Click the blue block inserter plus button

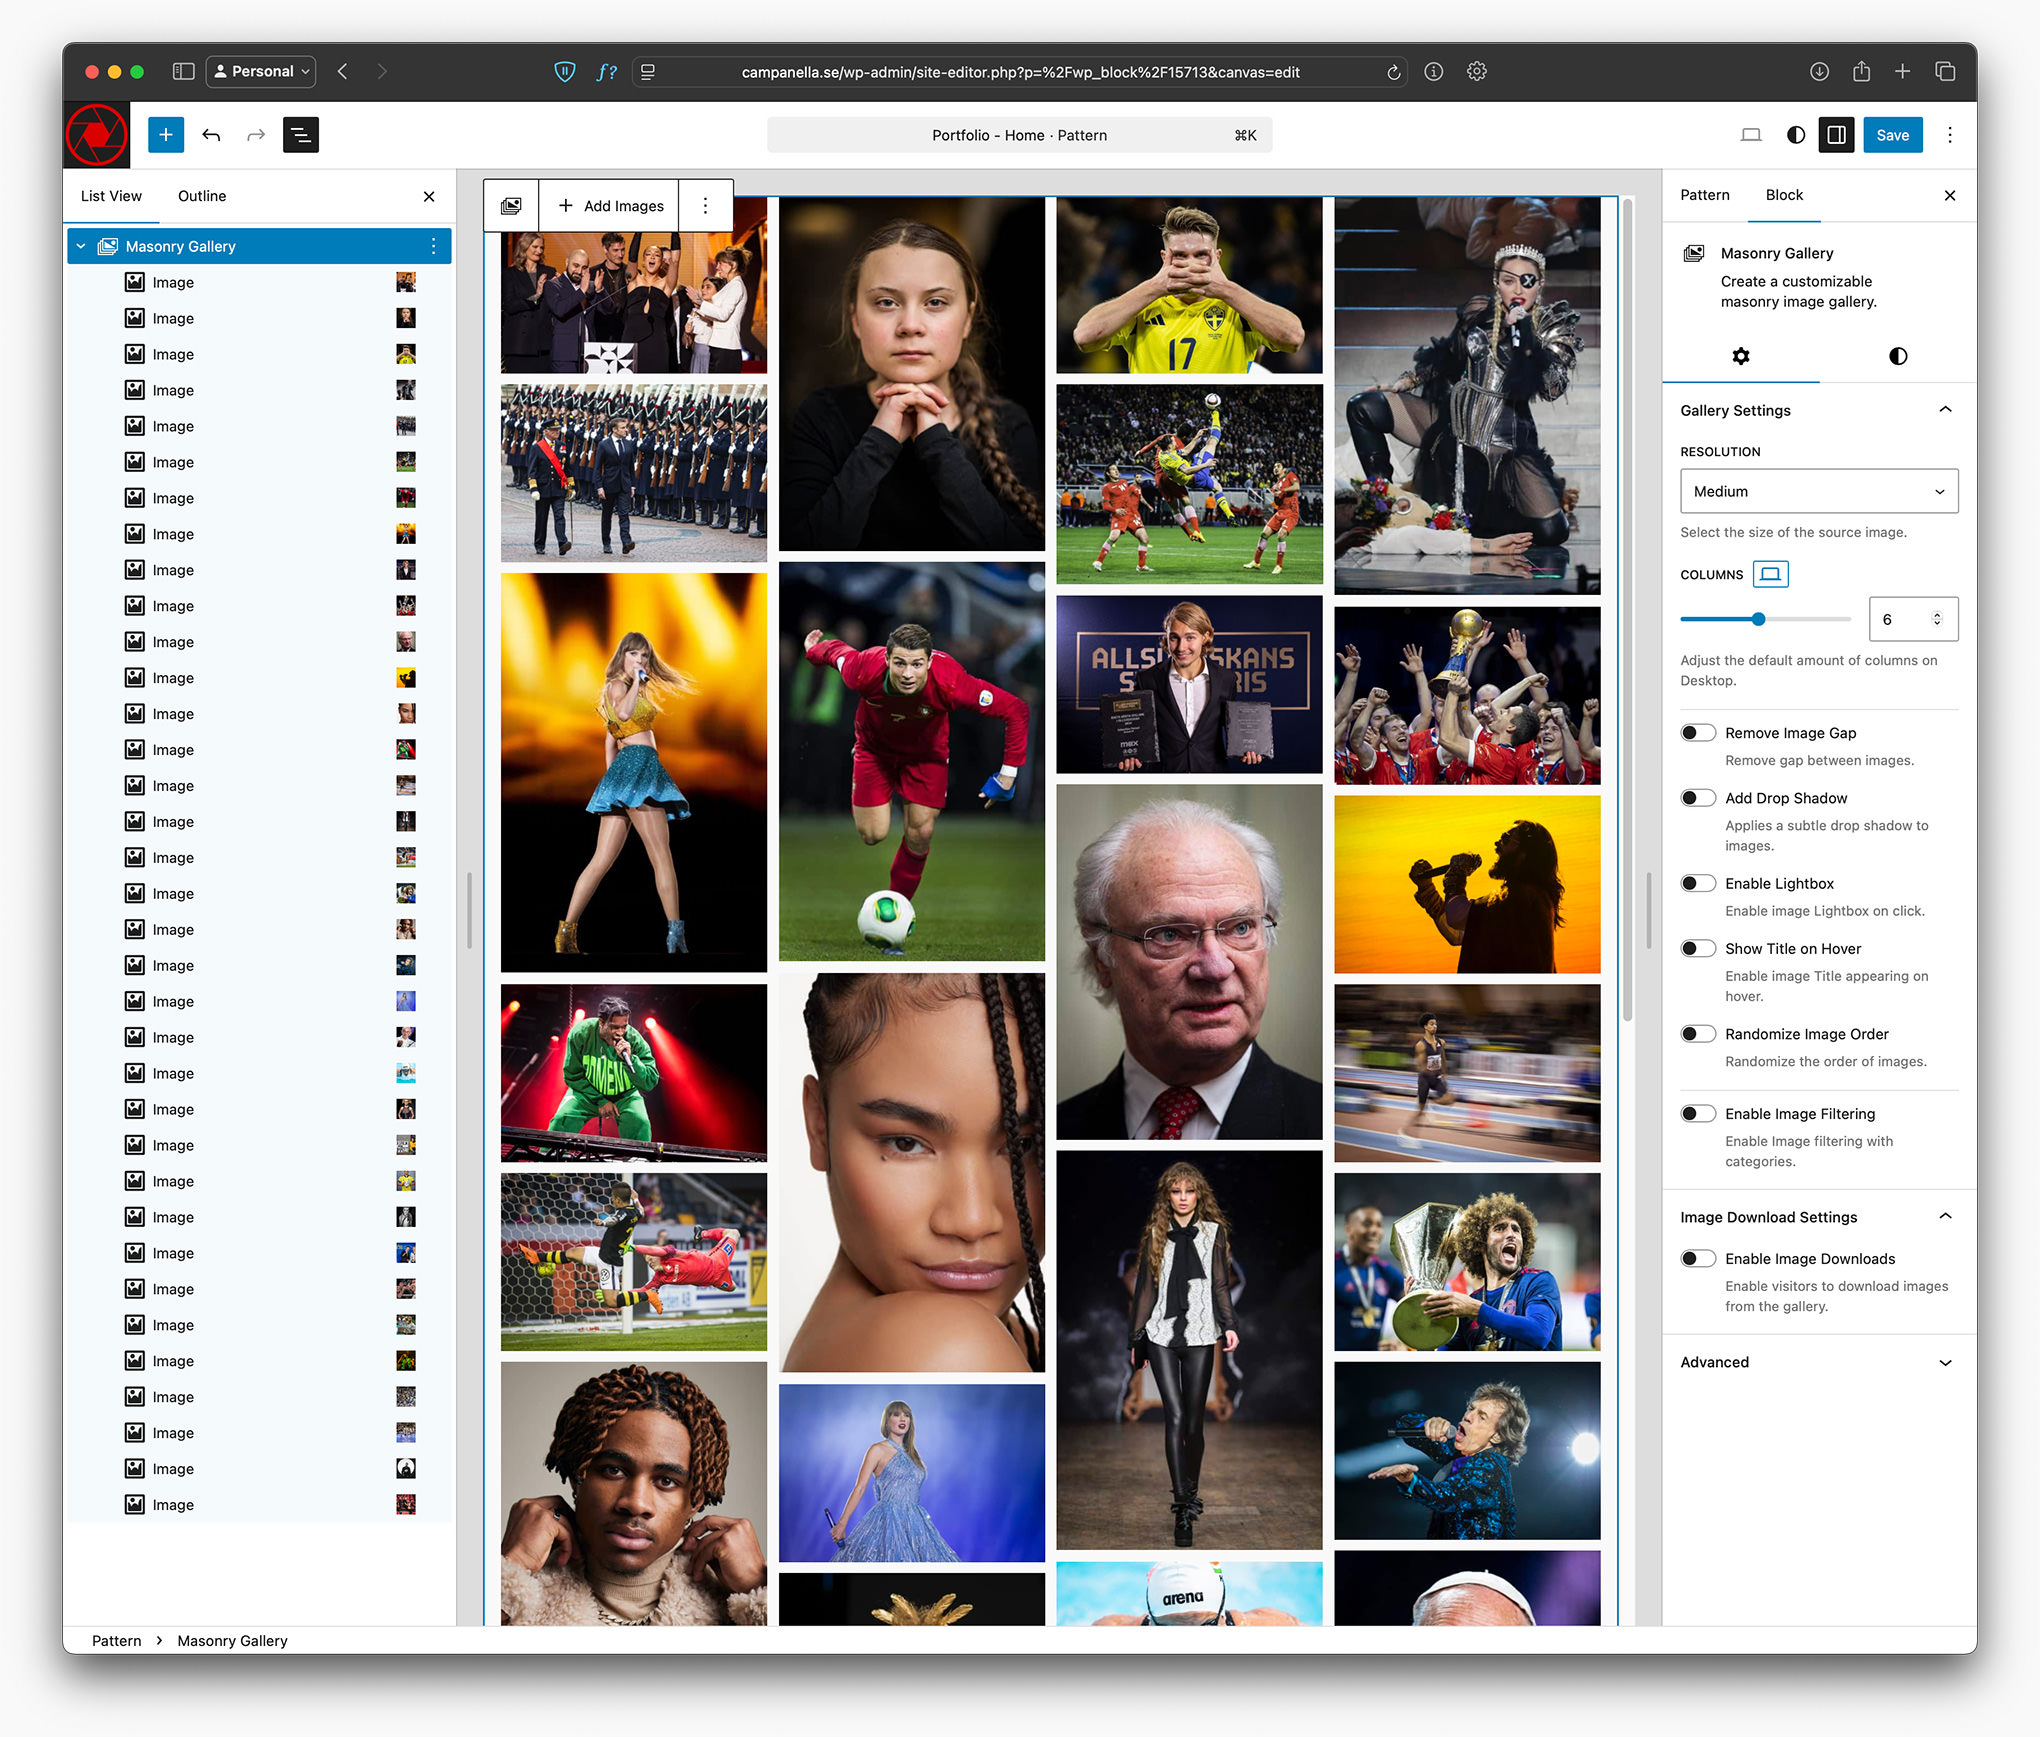point(166,135)
